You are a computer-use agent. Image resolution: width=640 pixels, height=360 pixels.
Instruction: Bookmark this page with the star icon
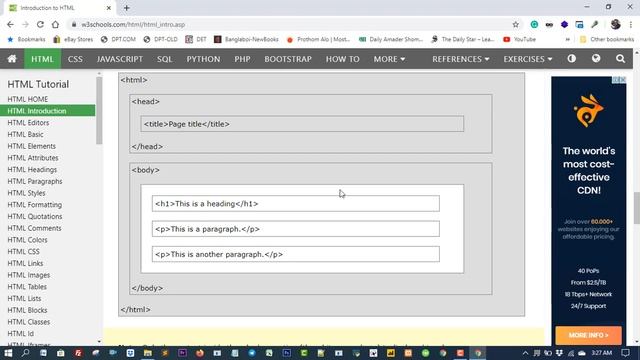tap(516, 24)
